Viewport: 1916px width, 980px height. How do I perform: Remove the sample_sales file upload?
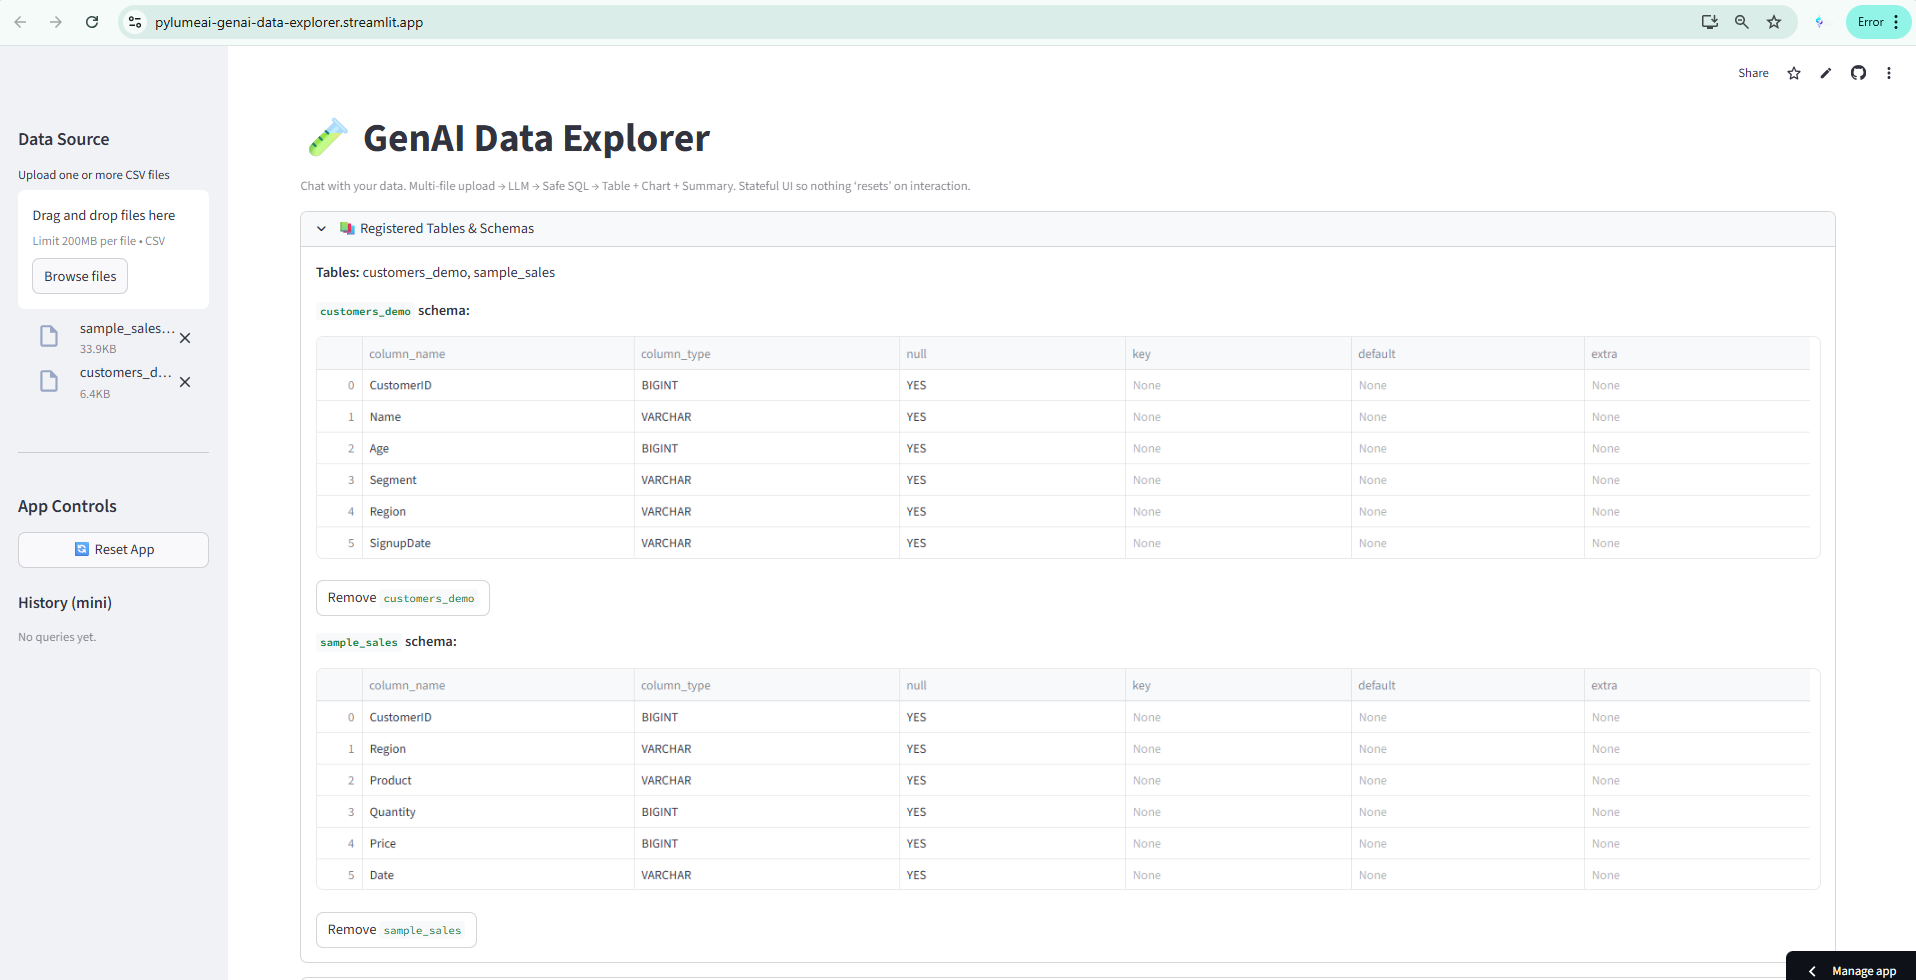[x=185, y=338]
